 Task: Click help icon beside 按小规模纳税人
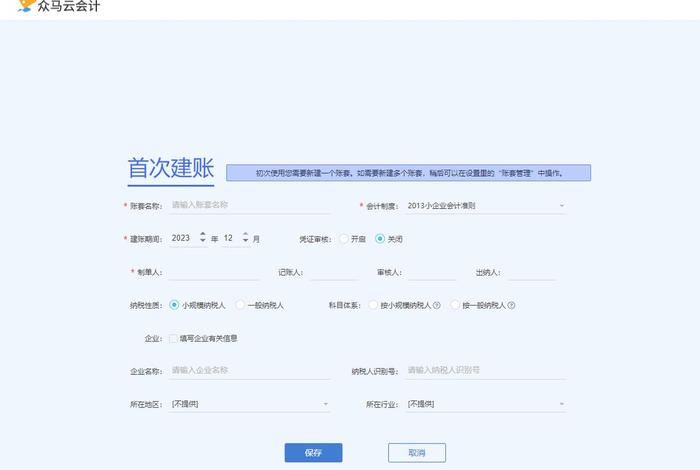pos(437,305)
